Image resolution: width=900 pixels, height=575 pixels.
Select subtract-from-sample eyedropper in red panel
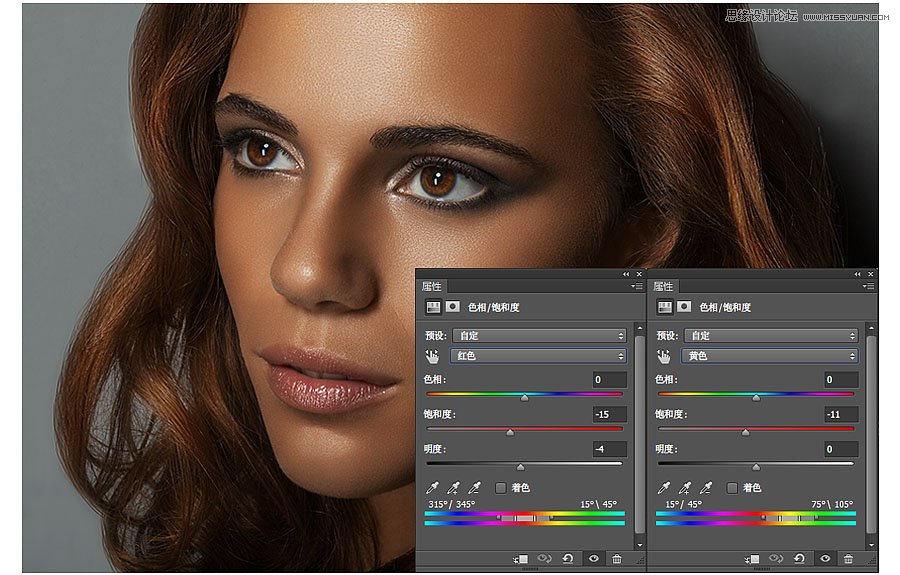click(474, 488)
